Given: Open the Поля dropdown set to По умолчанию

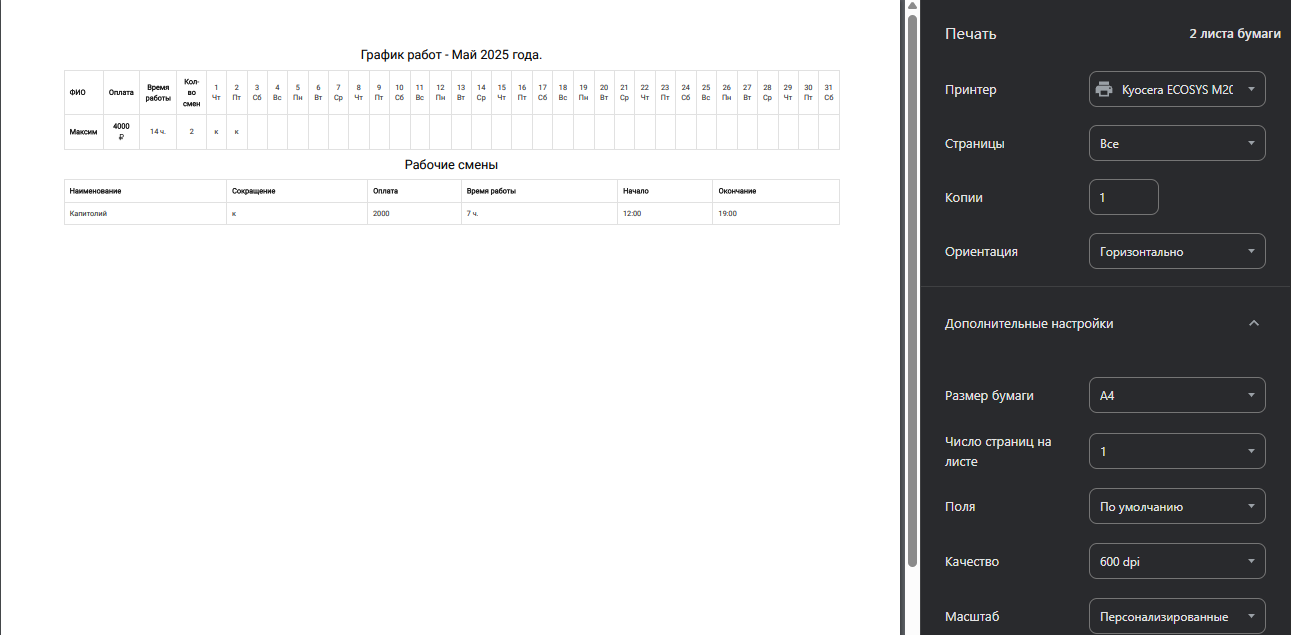Looking at the screenshot, I should pos(1176,506).
